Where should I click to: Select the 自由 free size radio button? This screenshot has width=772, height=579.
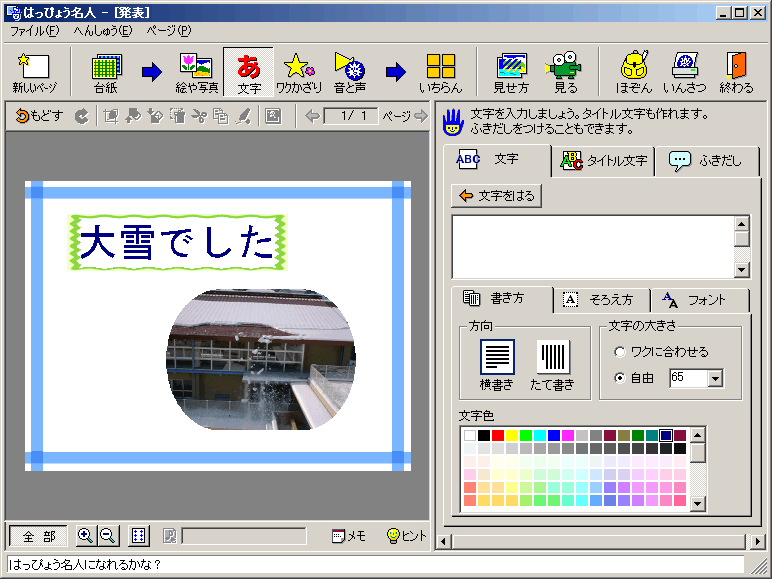click(x=620, y=378)
